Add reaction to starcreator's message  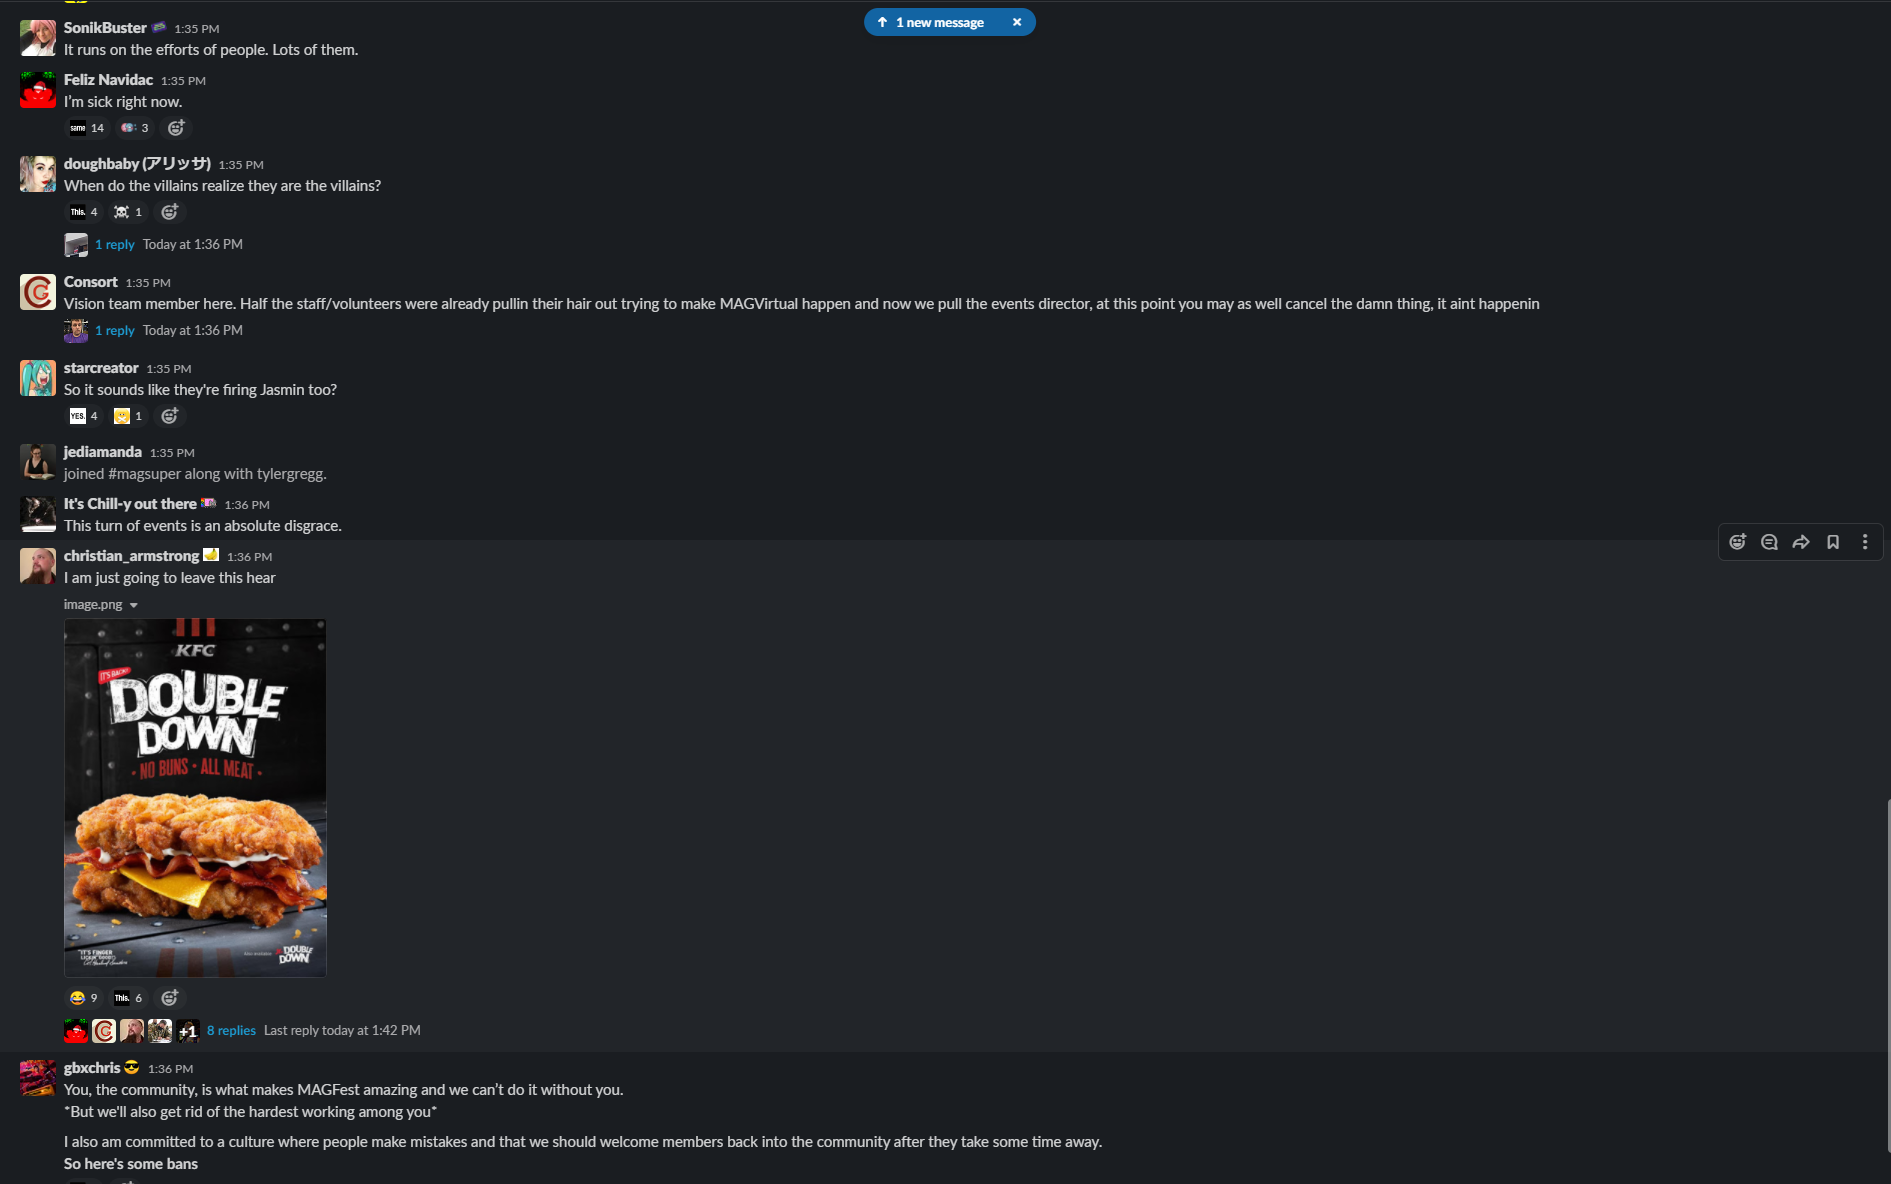click(170, 416)
